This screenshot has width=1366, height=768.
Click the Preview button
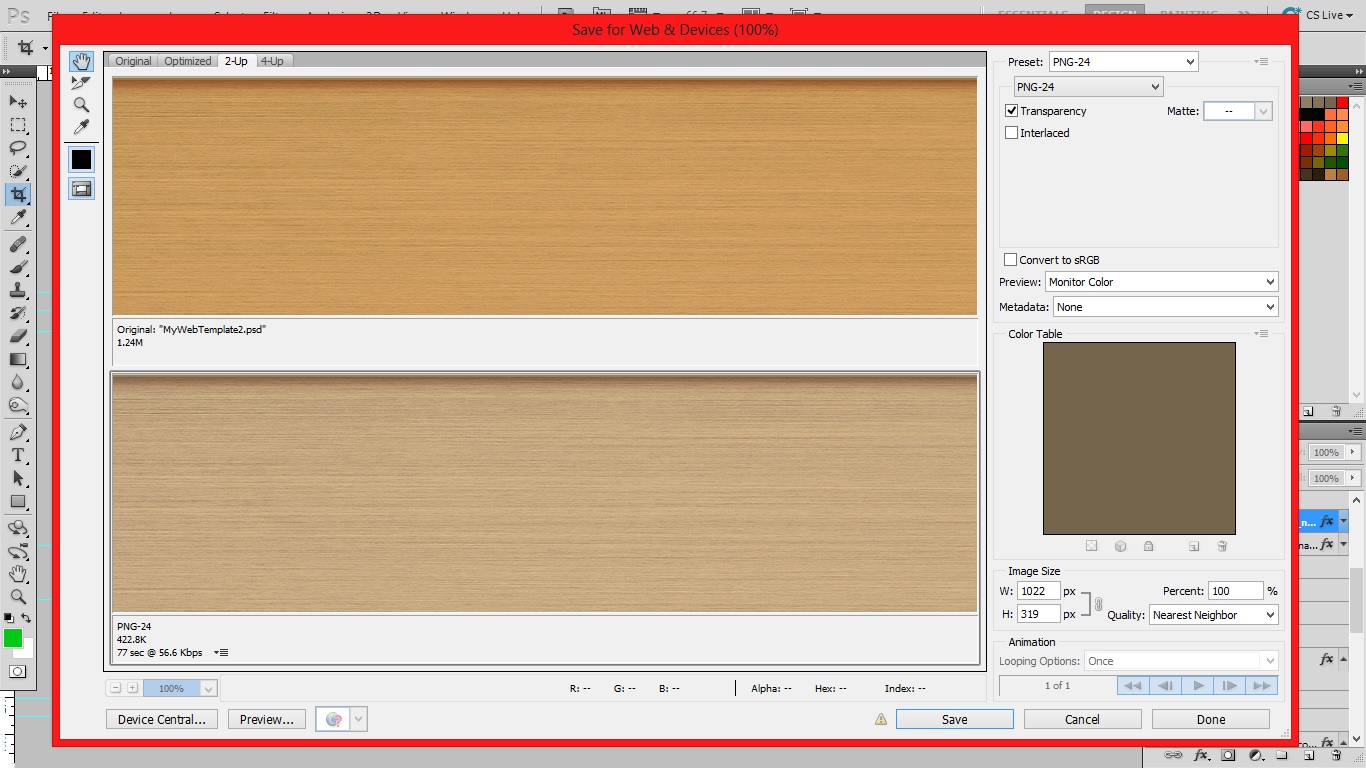(266, 719)
